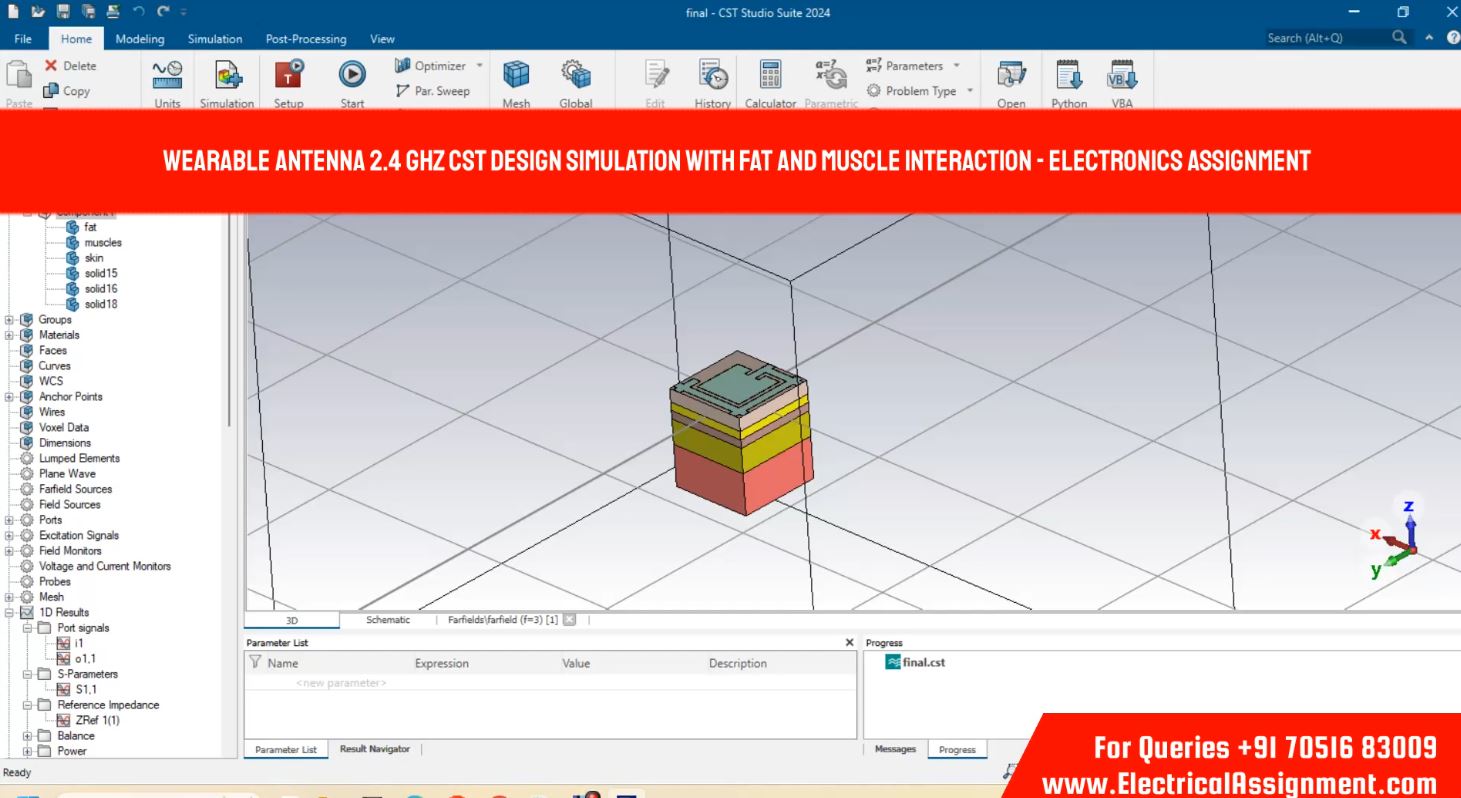Expand the Materials tree node
This screenshot has height=798, width=1461.
[10, 335]
